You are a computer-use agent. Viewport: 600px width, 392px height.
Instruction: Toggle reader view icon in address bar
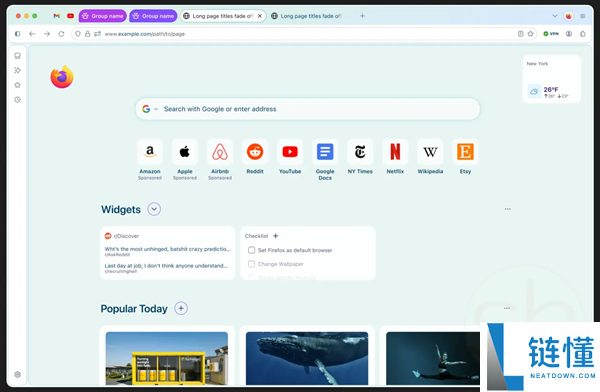pos(520,34)
